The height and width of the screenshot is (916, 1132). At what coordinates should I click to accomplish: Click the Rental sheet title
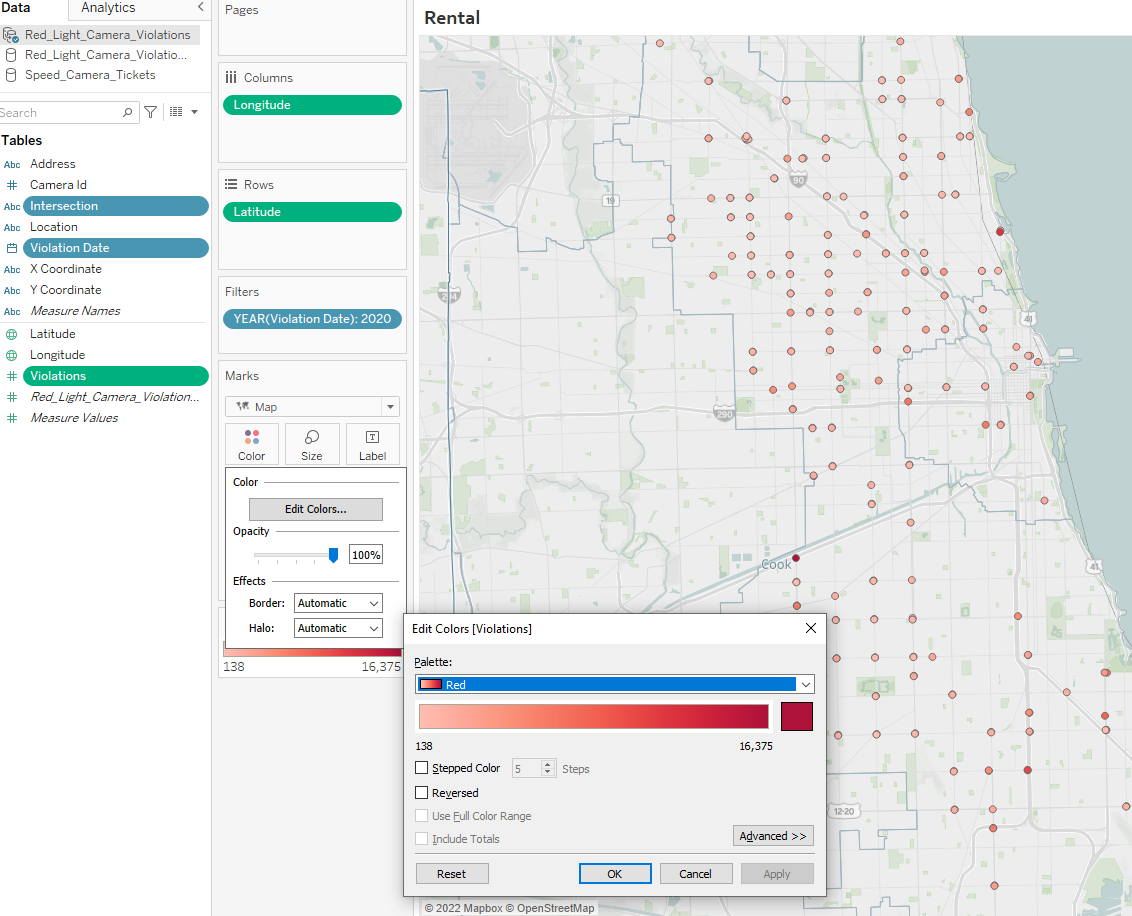452,17
